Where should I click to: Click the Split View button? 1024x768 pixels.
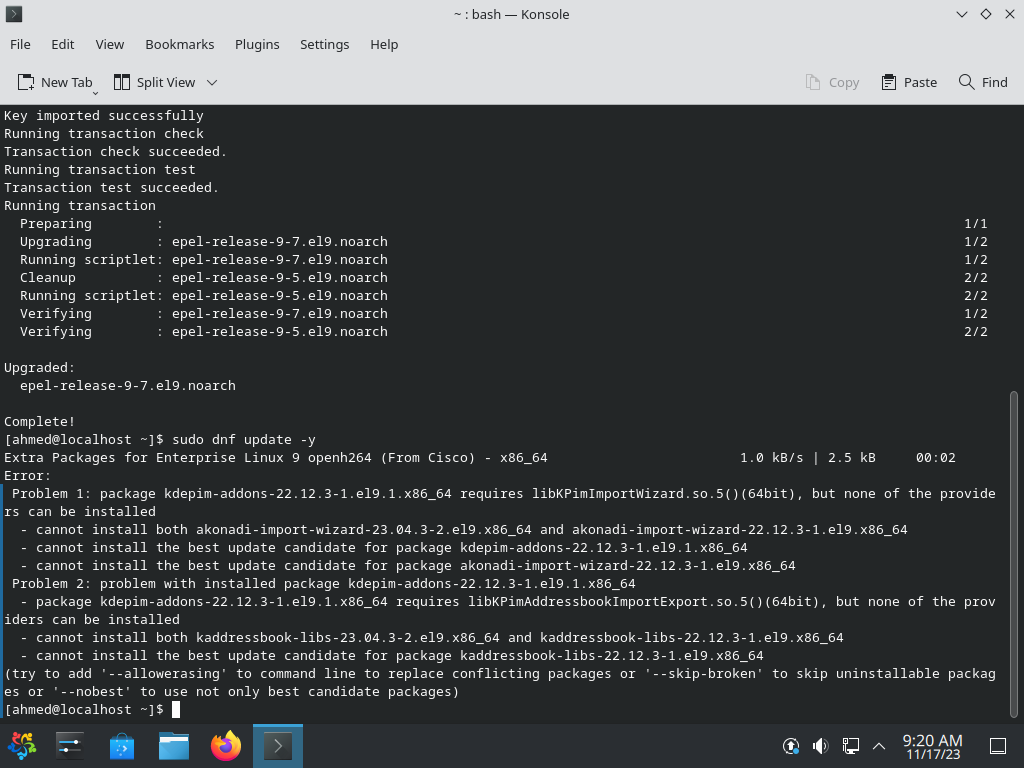[x=155, y=82]
